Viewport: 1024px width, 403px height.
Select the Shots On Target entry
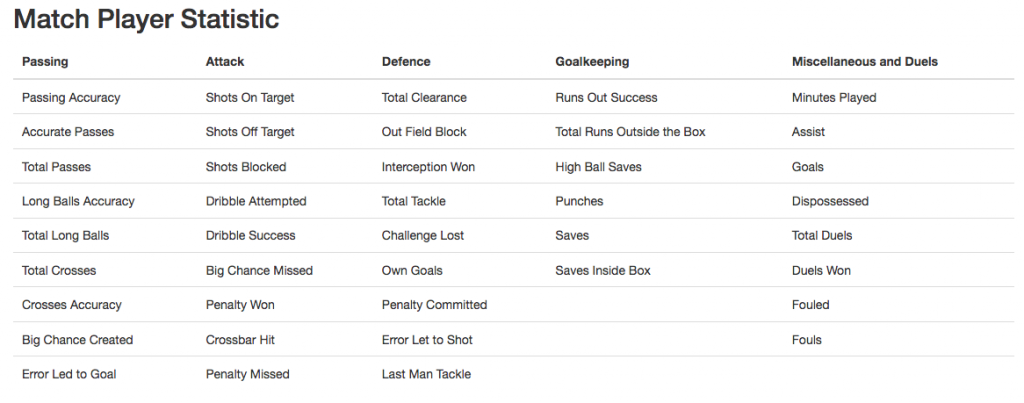[250, 97]
